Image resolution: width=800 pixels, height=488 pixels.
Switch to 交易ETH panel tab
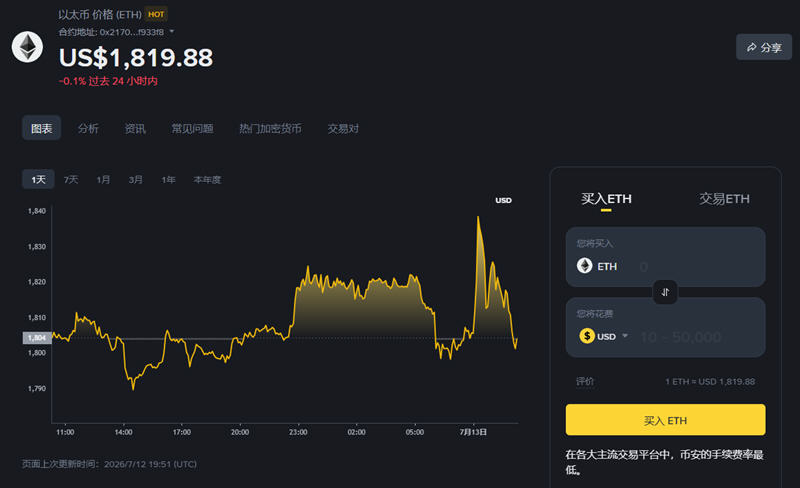(724, 199)
